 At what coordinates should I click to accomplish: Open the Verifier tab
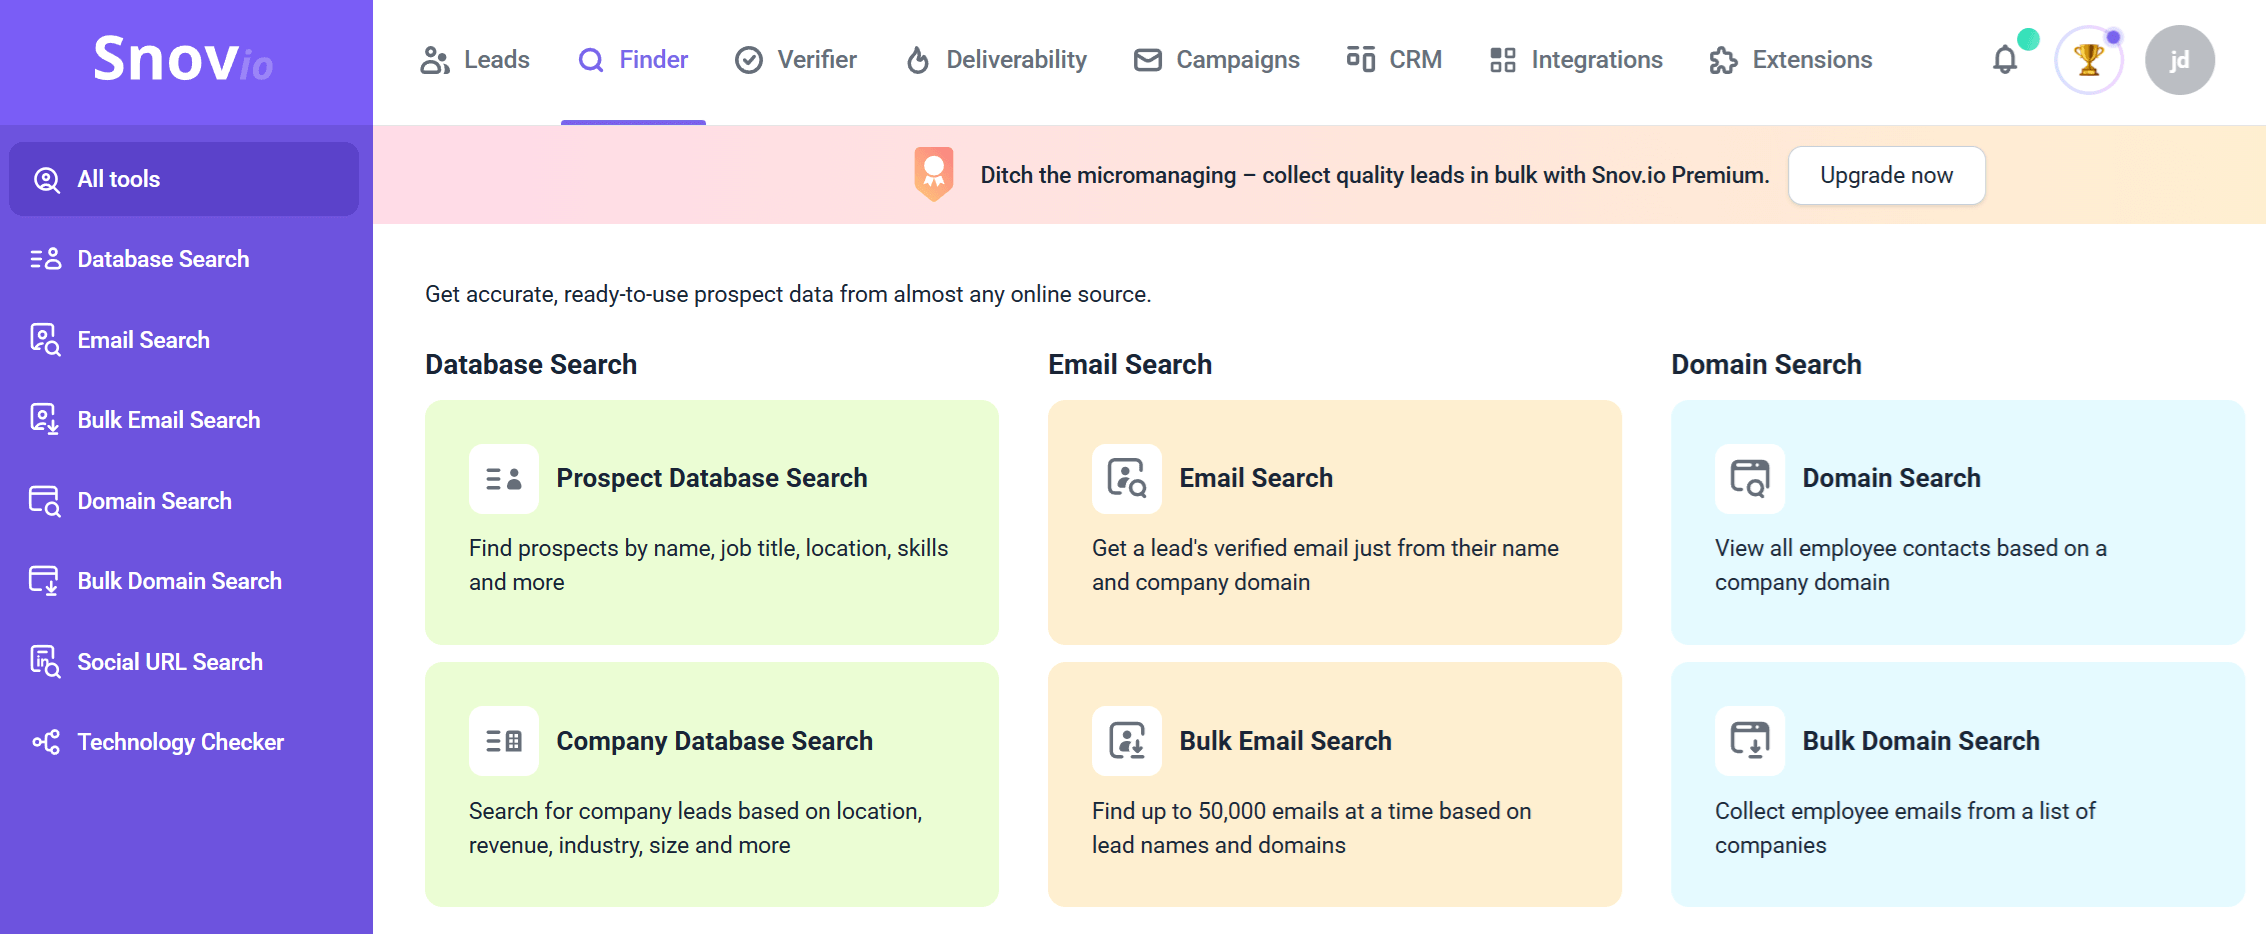pyautogui.click(x=796, y=60)
